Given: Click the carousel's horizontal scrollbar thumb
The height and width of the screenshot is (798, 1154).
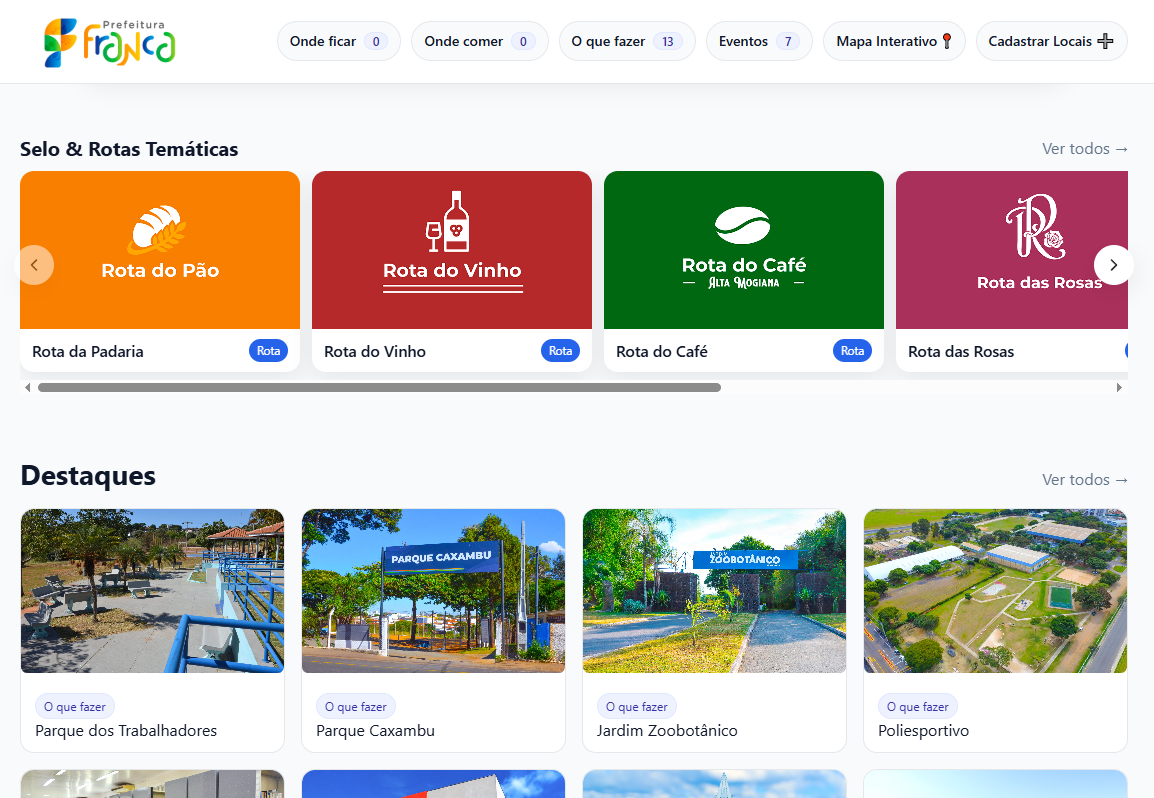Looking at the screenshot, I should [x=379, y=387].
